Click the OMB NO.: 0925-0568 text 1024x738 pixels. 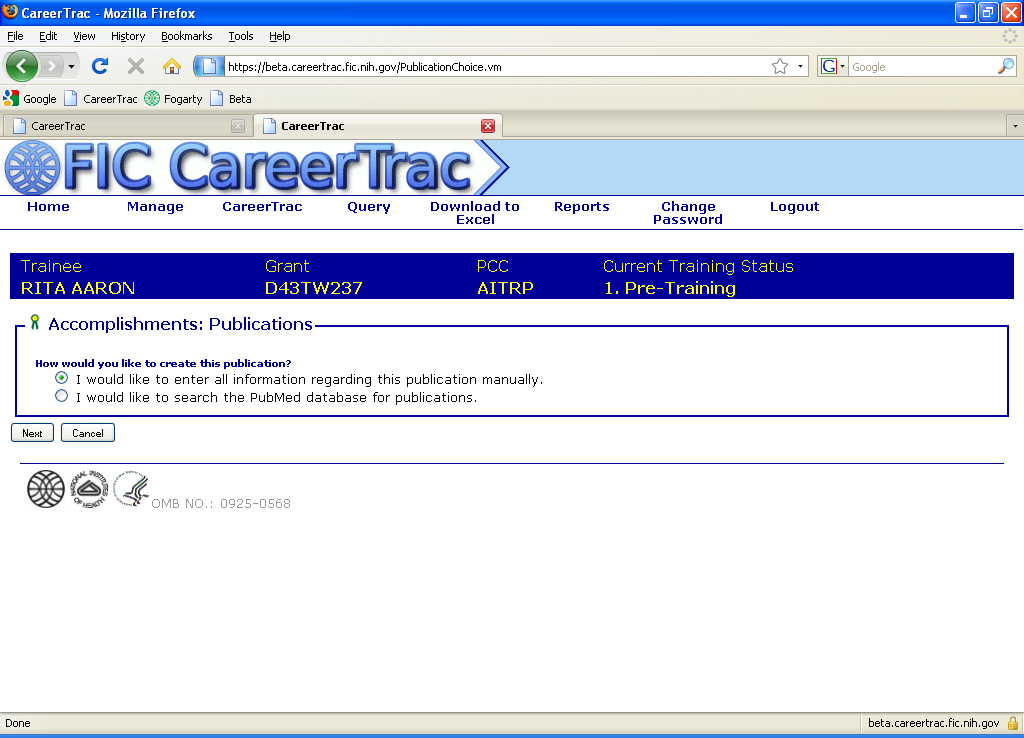coord(221,504)
